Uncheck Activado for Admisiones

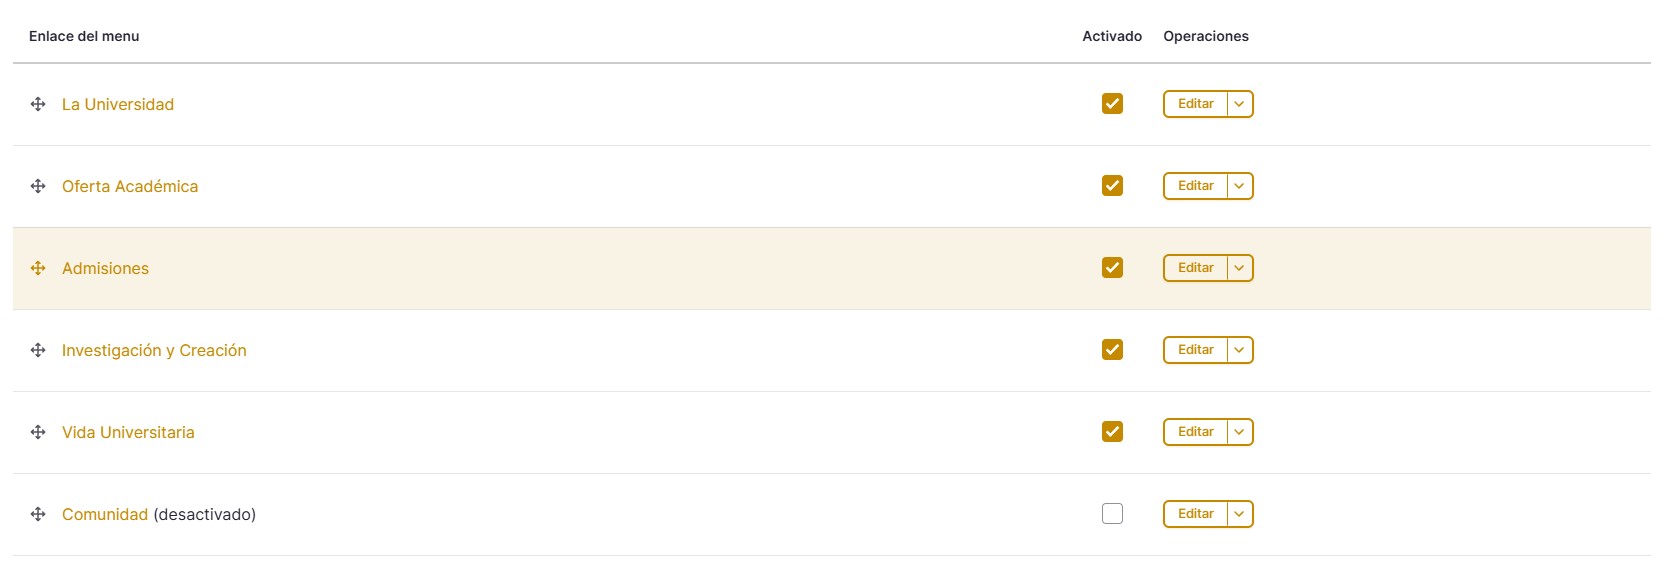coord(1112,268)
